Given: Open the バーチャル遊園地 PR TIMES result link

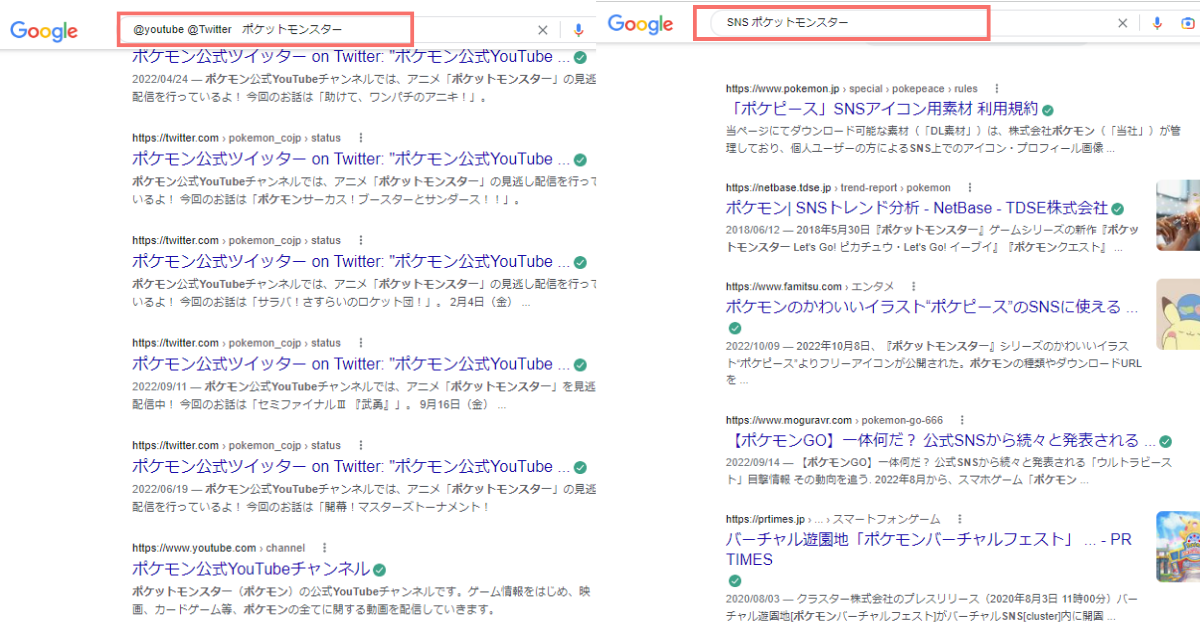Looking at the screenshot, I should coord(929,549).
